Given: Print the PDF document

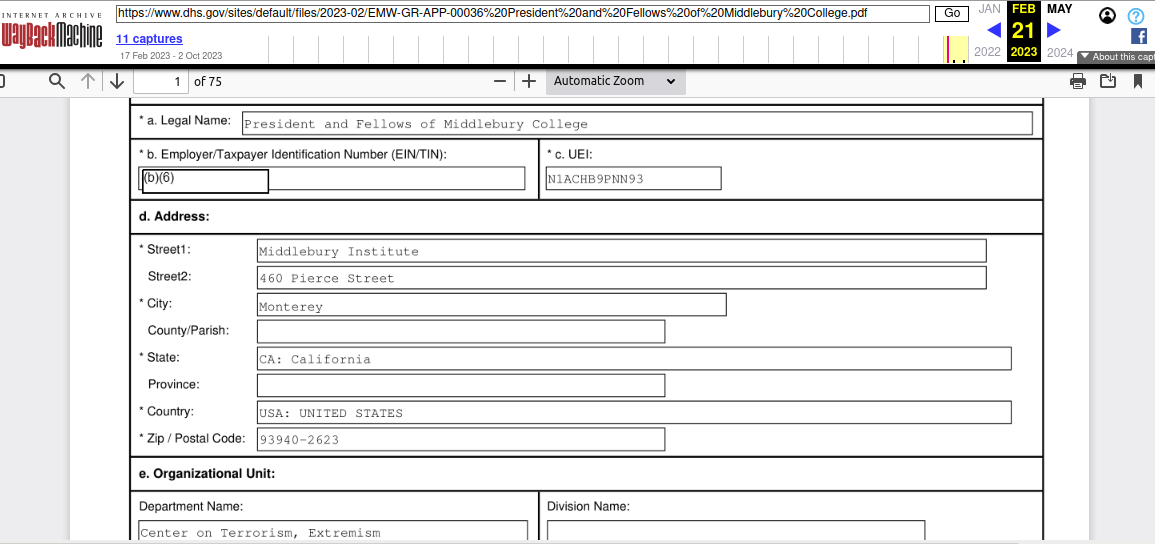Looking at the screenshot, I should click(1078, 81).
